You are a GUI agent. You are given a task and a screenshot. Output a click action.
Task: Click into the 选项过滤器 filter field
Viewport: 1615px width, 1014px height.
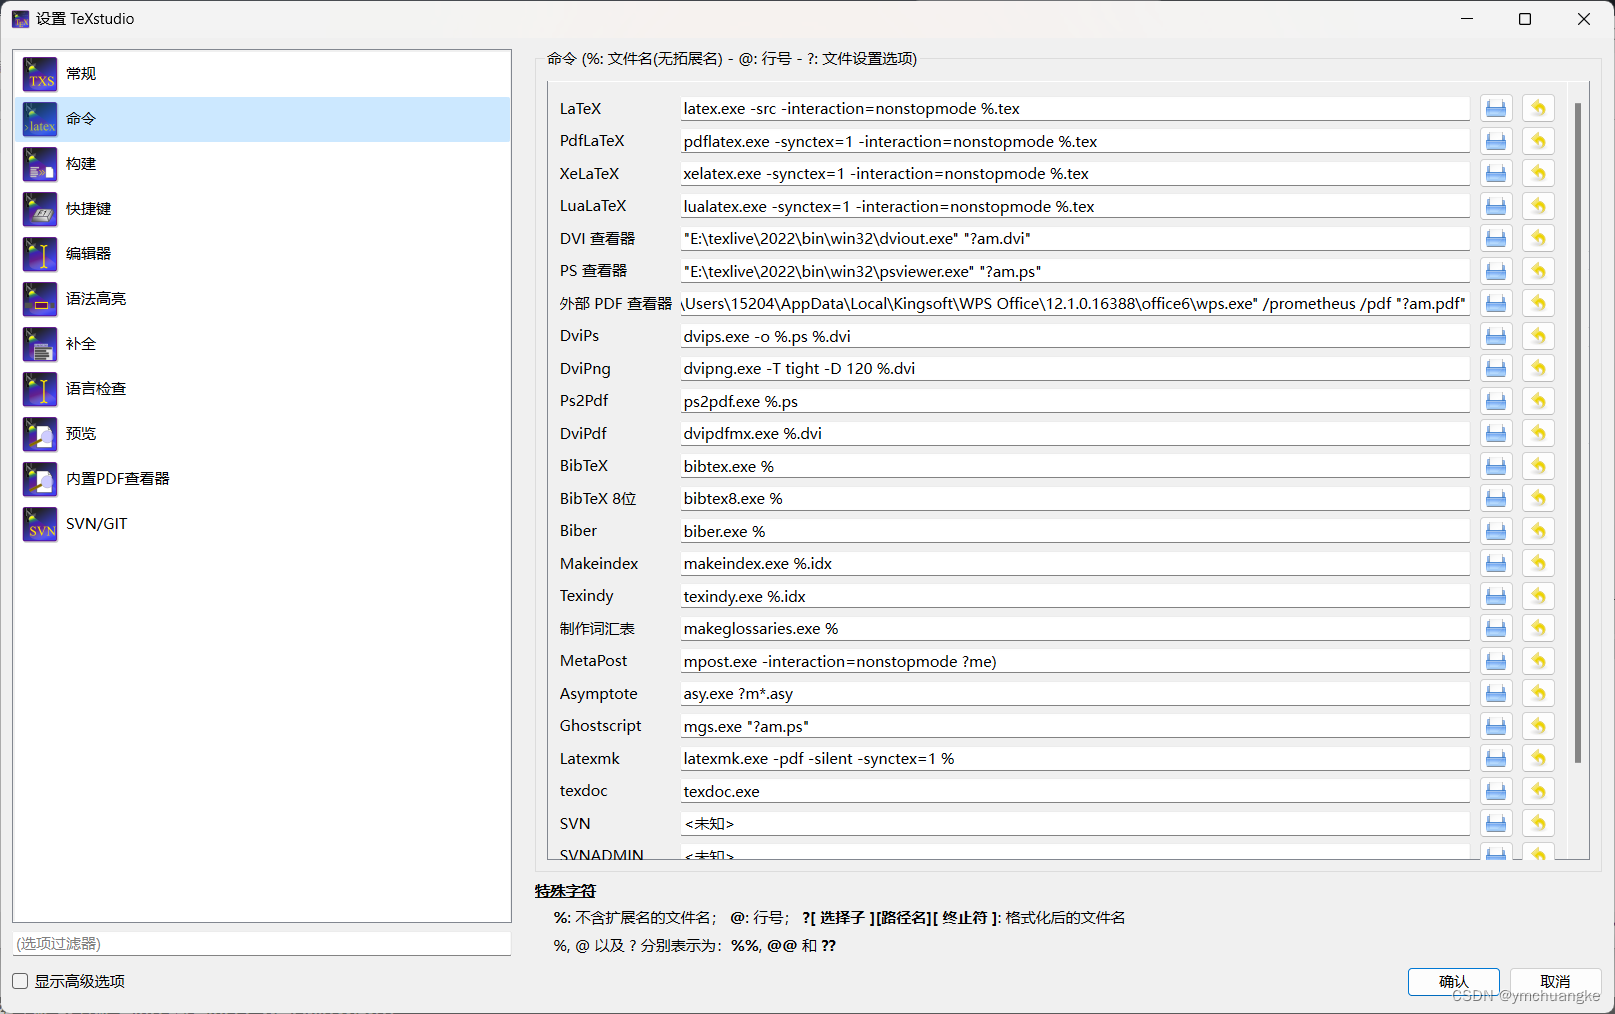point(262,943)
